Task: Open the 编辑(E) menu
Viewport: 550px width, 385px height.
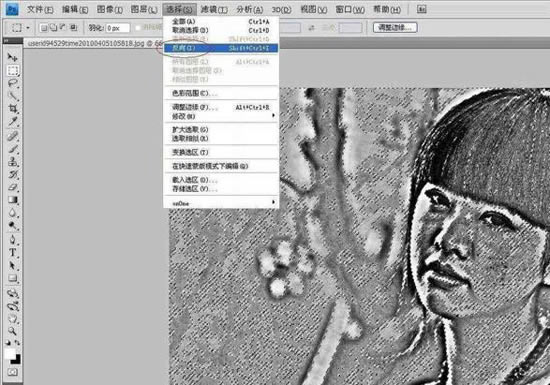Action: (x=75, y=9)
